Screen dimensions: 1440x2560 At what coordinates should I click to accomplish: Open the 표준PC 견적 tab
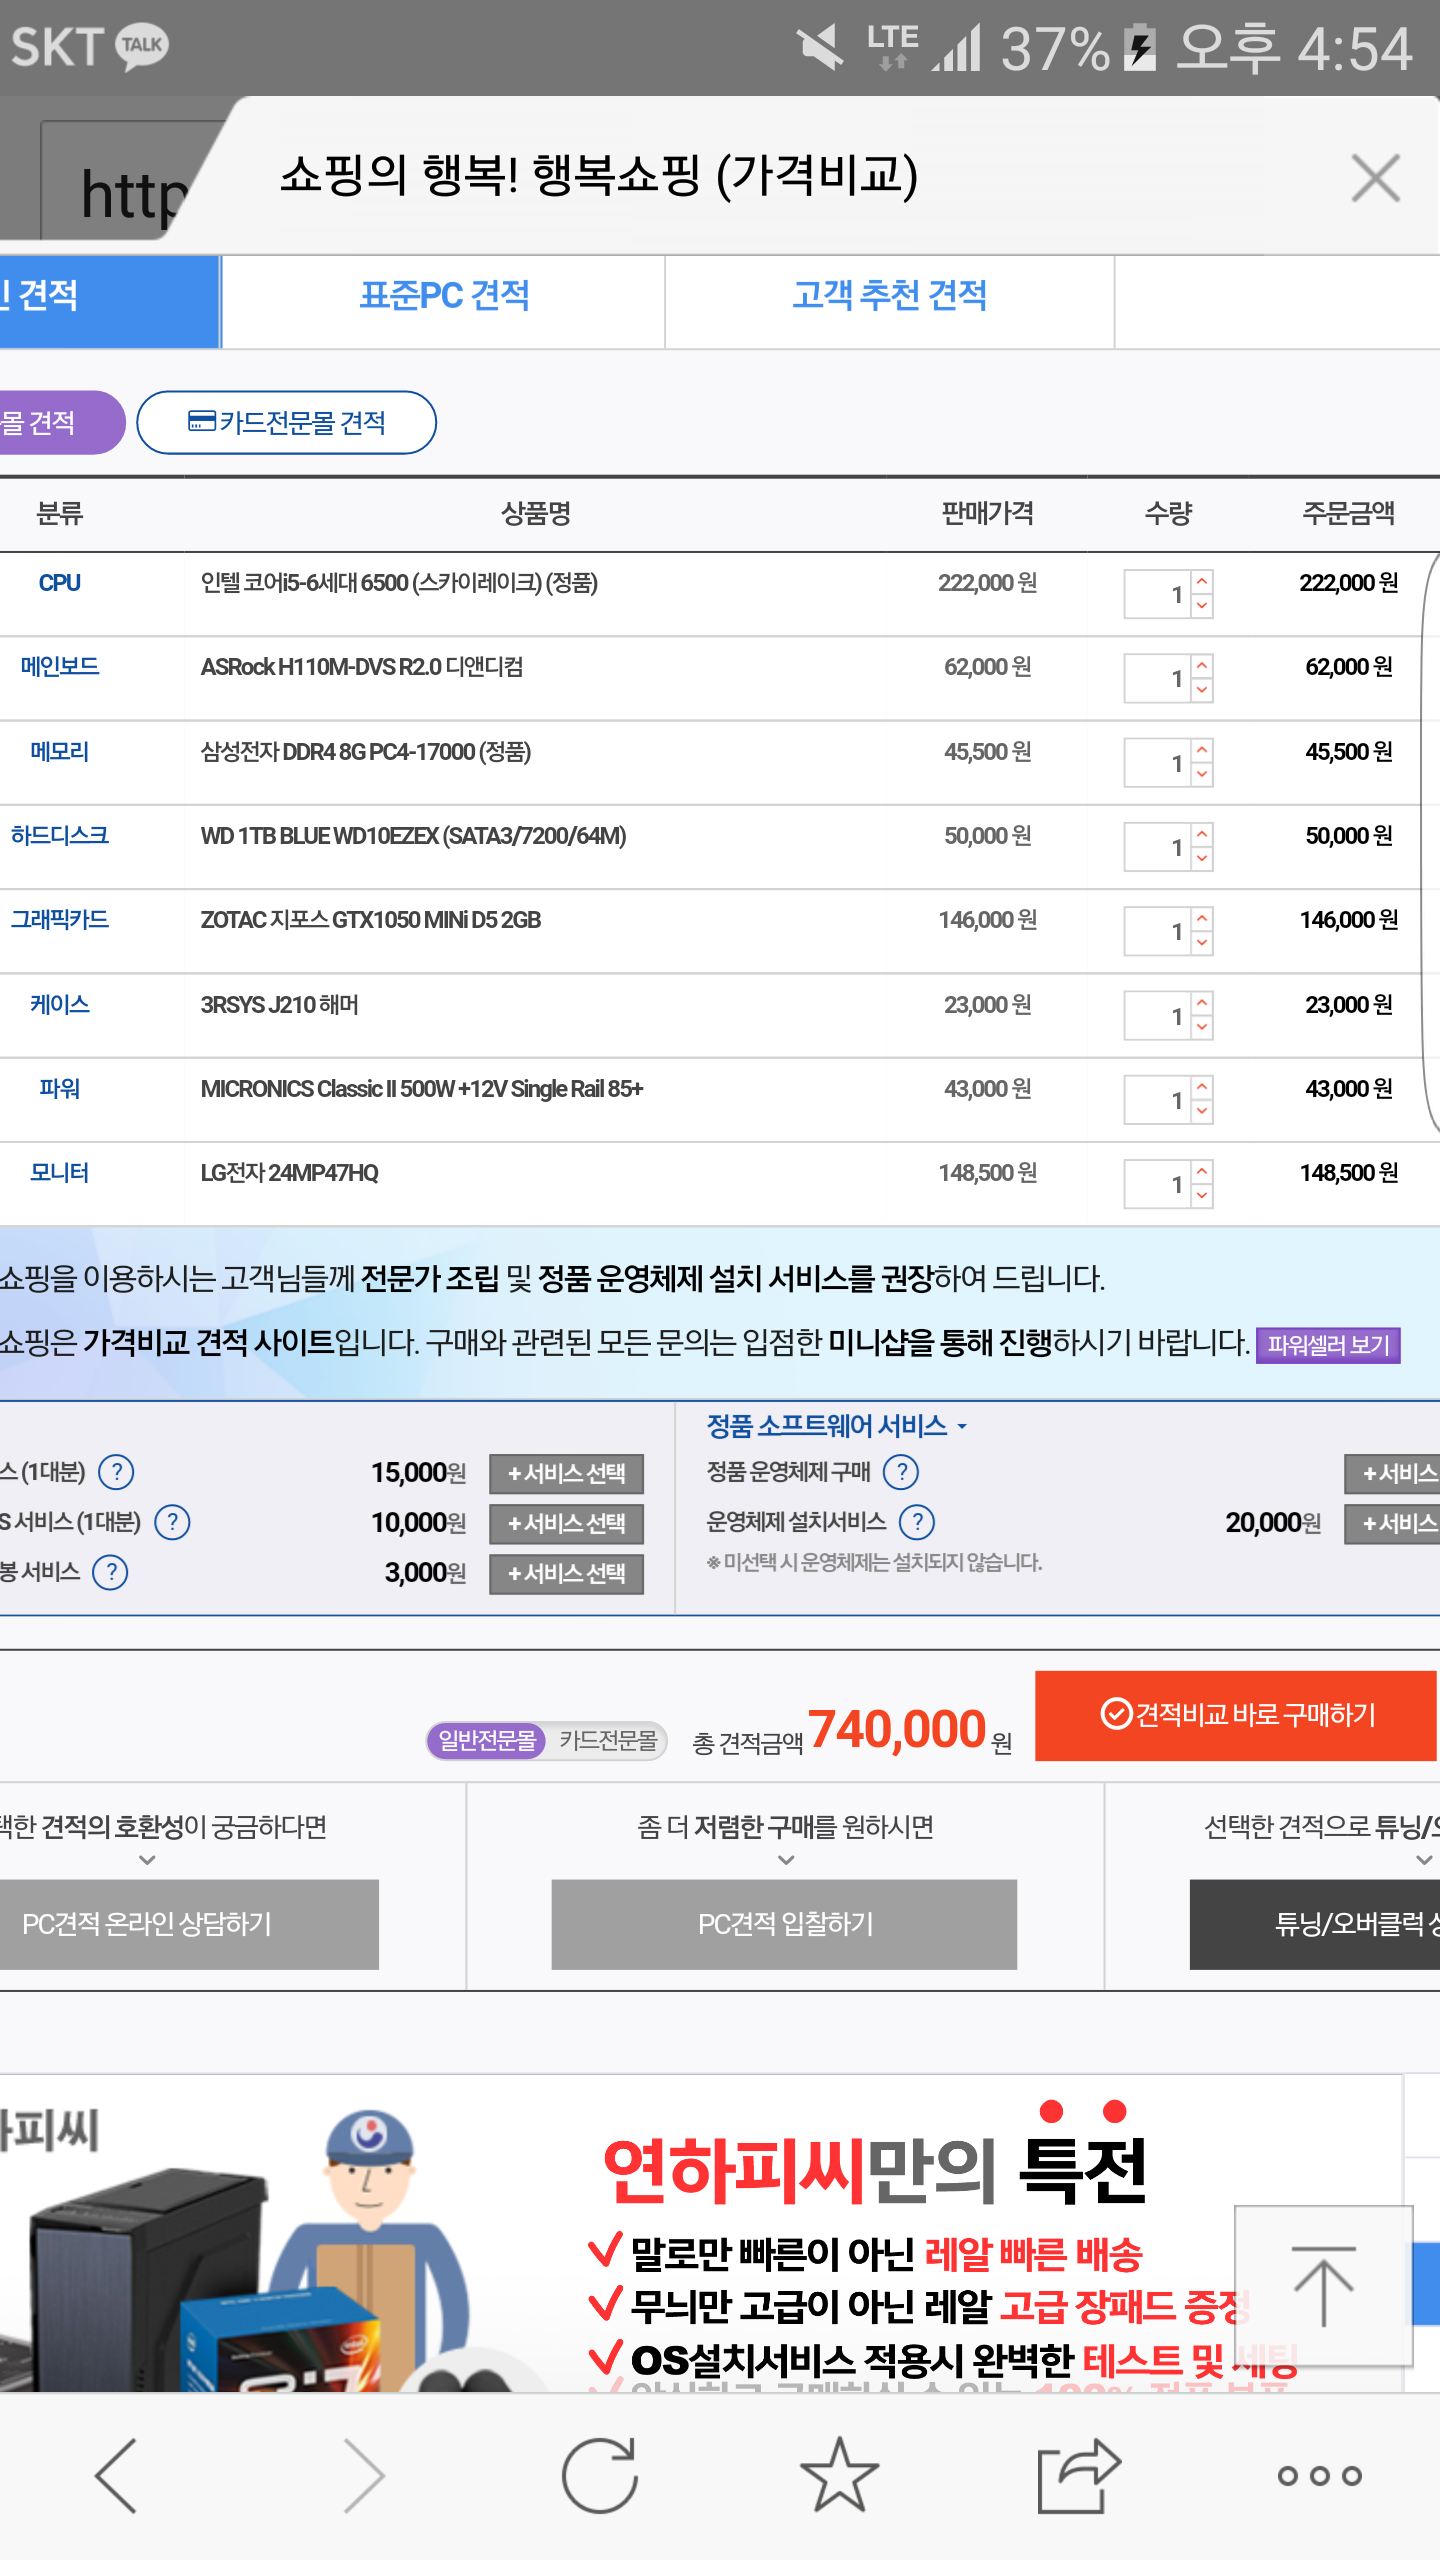[443, 296]
